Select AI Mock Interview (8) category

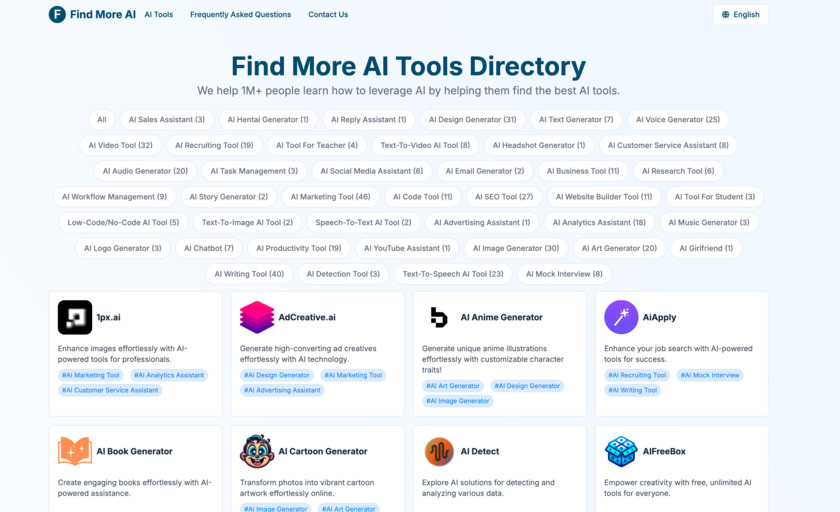564,274
